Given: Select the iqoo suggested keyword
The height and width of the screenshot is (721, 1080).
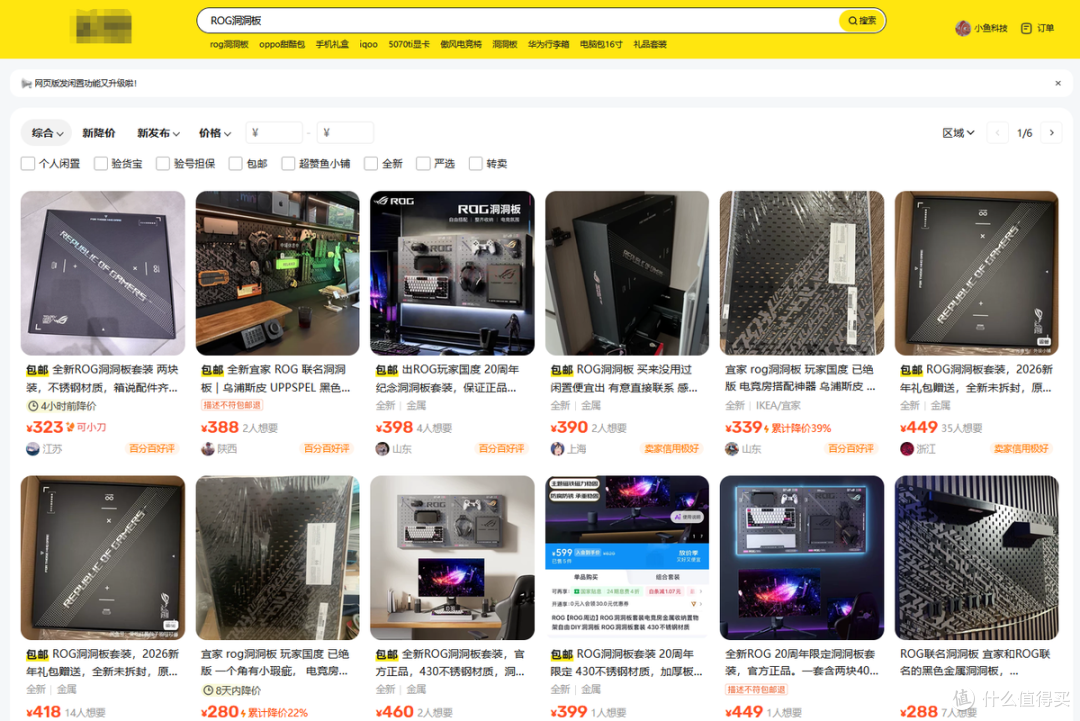Looking at the screenshot, I should coord(368,44).
